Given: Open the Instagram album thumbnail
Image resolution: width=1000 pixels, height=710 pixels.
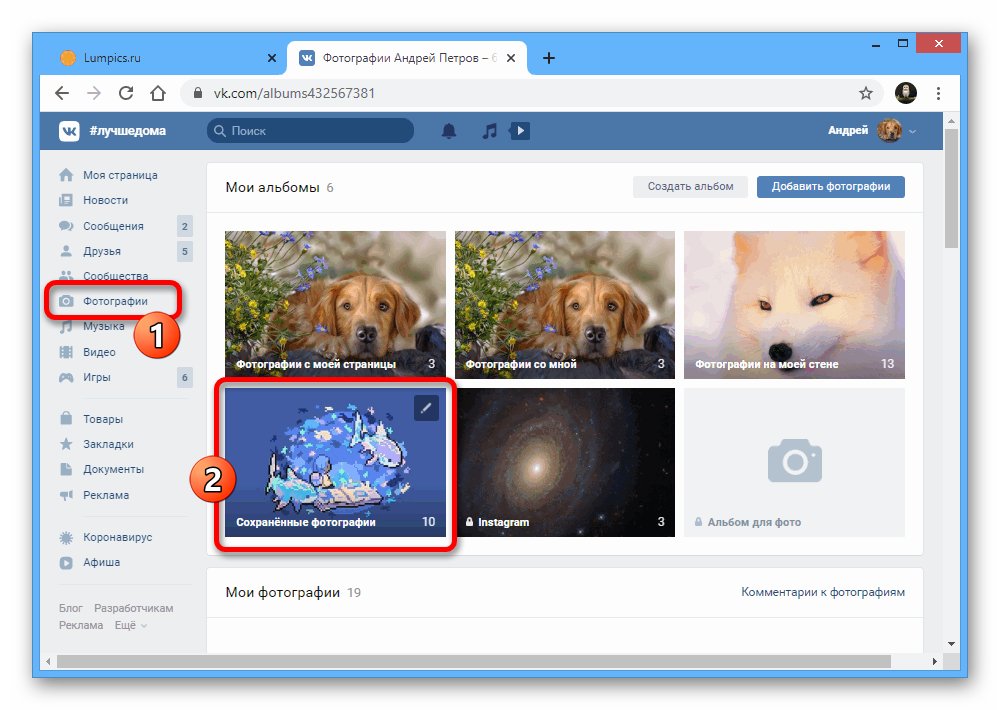Looking at the screenshot, I should pos(565,462).
